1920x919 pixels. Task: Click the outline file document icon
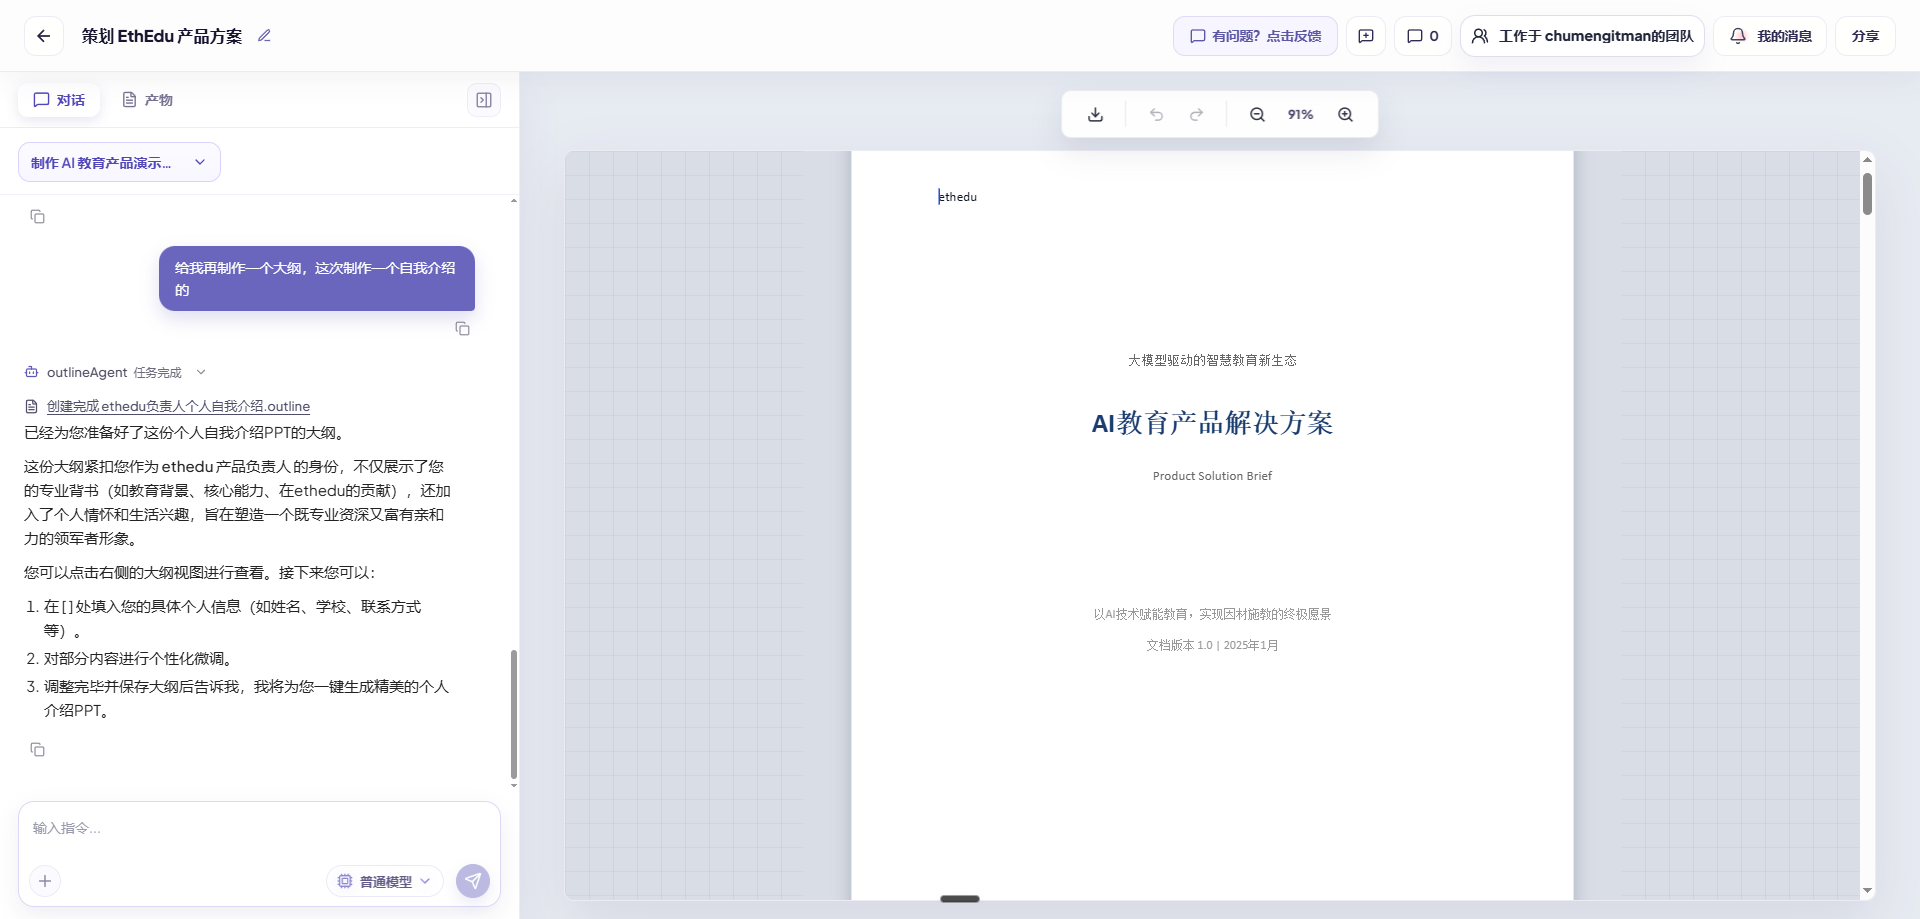[x=32, y=406]
